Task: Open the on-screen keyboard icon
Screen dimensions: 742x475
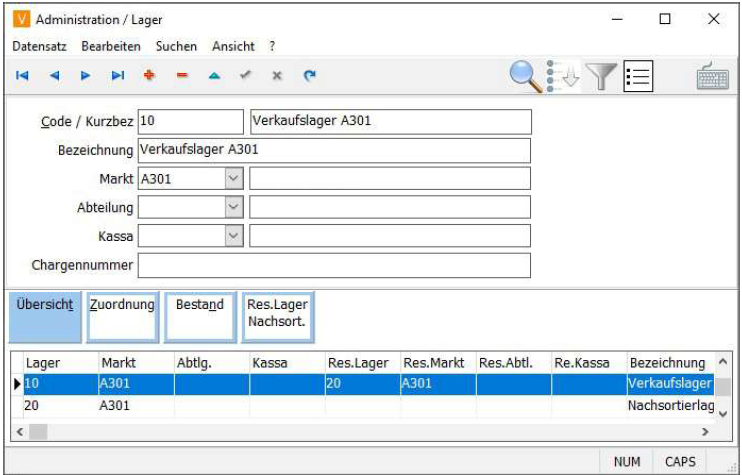Action: [712, 77]
